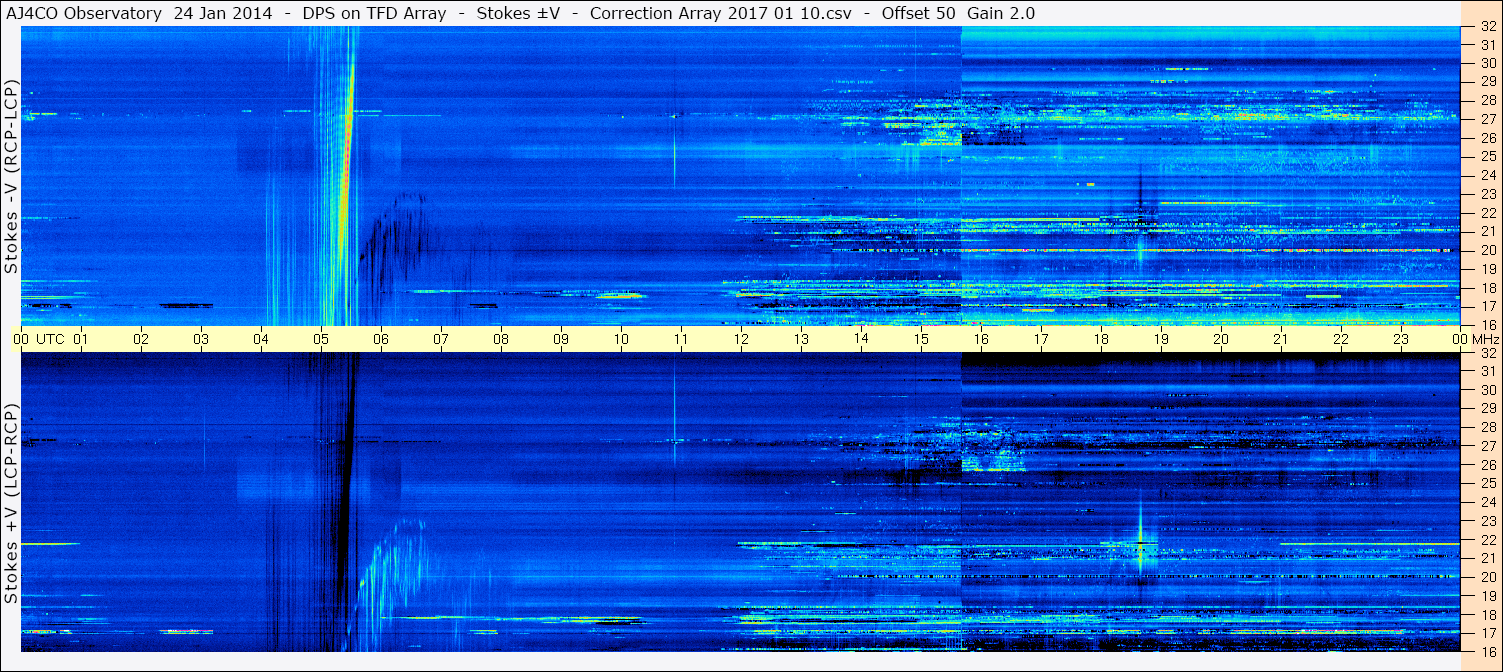Click 32 MHz tick on Stokes -V panel
The height and width of the screenshot is (672, 1503).
tap(1487, 27)
